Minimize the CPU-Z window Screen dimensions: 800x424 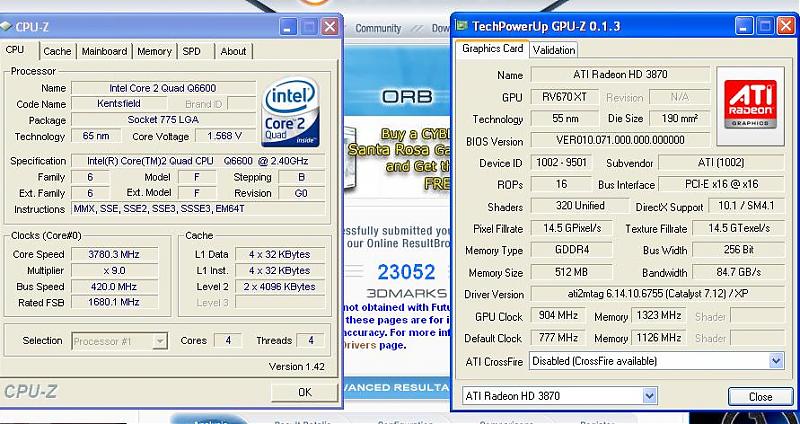[288, 27]
